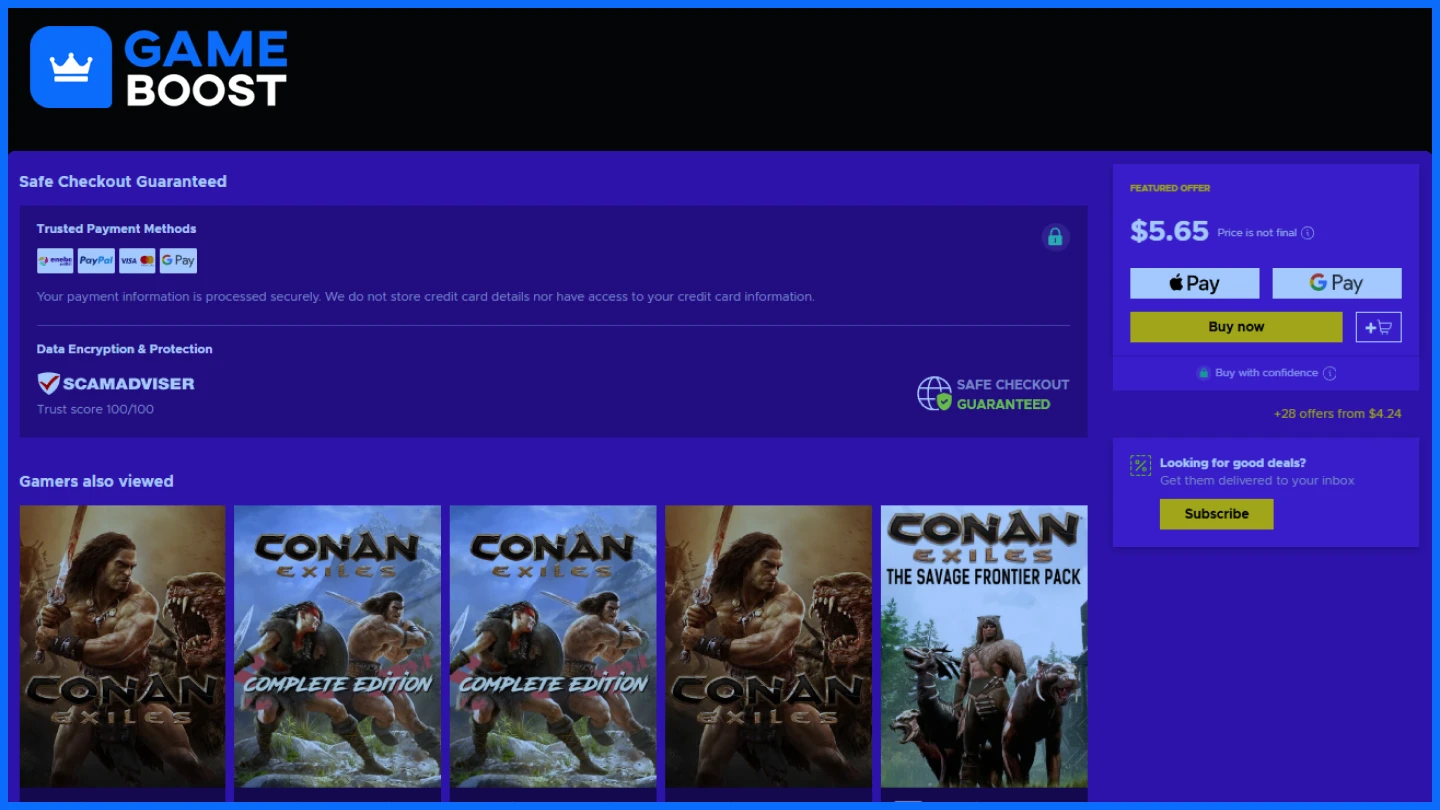The width and height of the screenshot is (1440, 810).
Task: Pay using the Apple Pay button
Action: [1194, 283]
